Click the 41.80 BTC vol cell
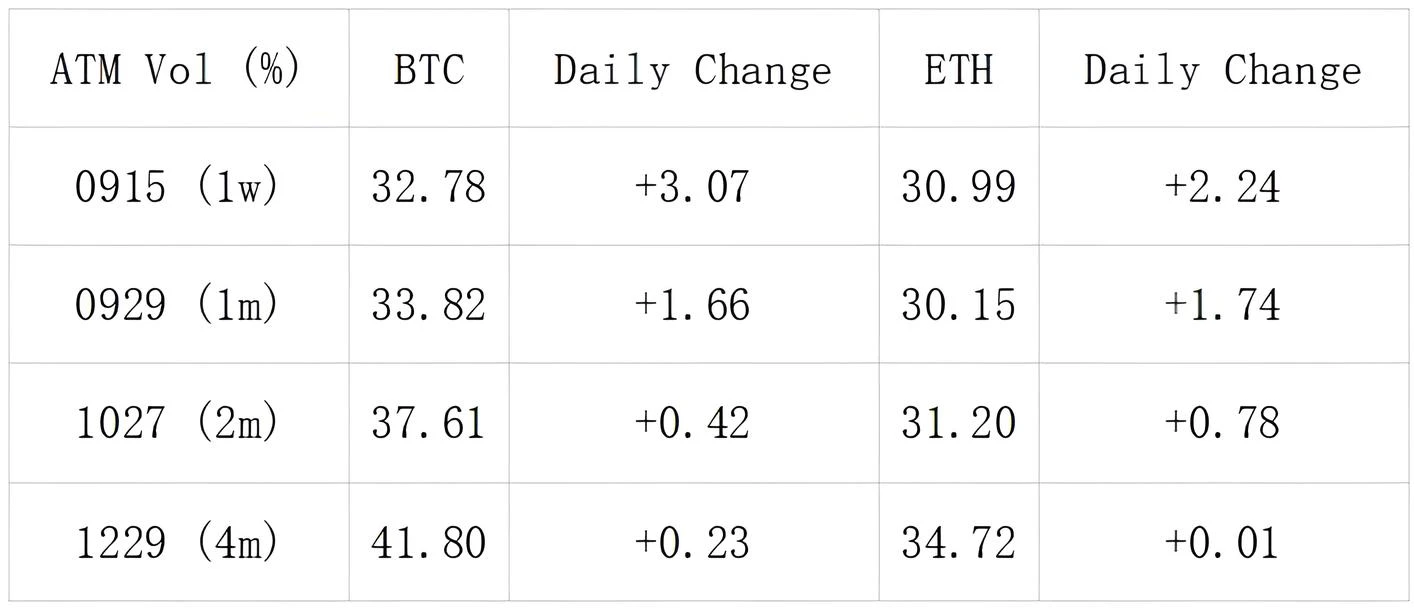 point(429,542)
